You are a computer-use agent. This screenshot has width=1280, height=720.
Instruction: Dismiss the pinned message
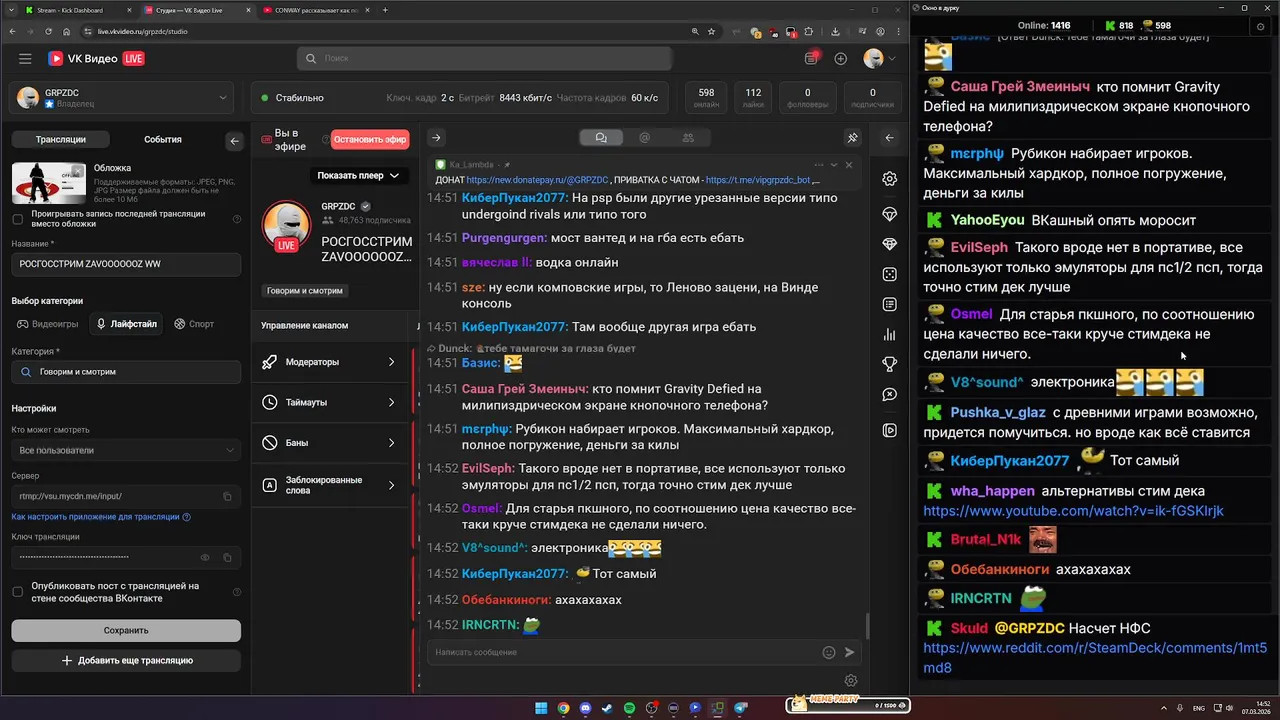tap(849, 165)
